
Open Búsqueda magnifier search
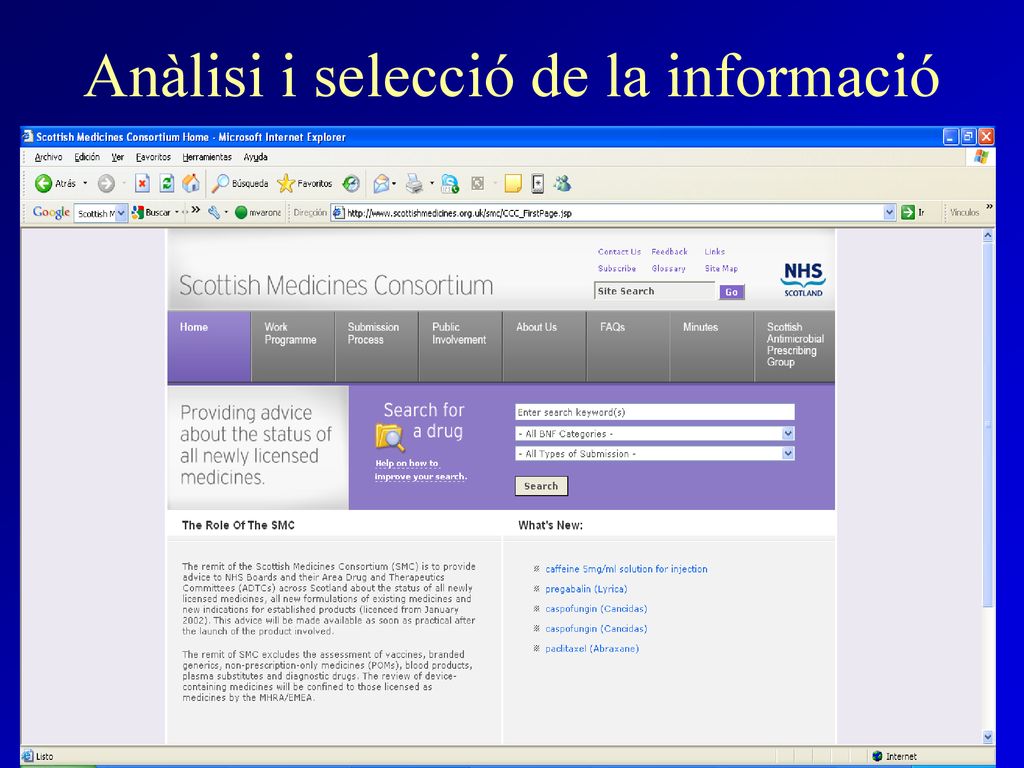tap(240, 184)
